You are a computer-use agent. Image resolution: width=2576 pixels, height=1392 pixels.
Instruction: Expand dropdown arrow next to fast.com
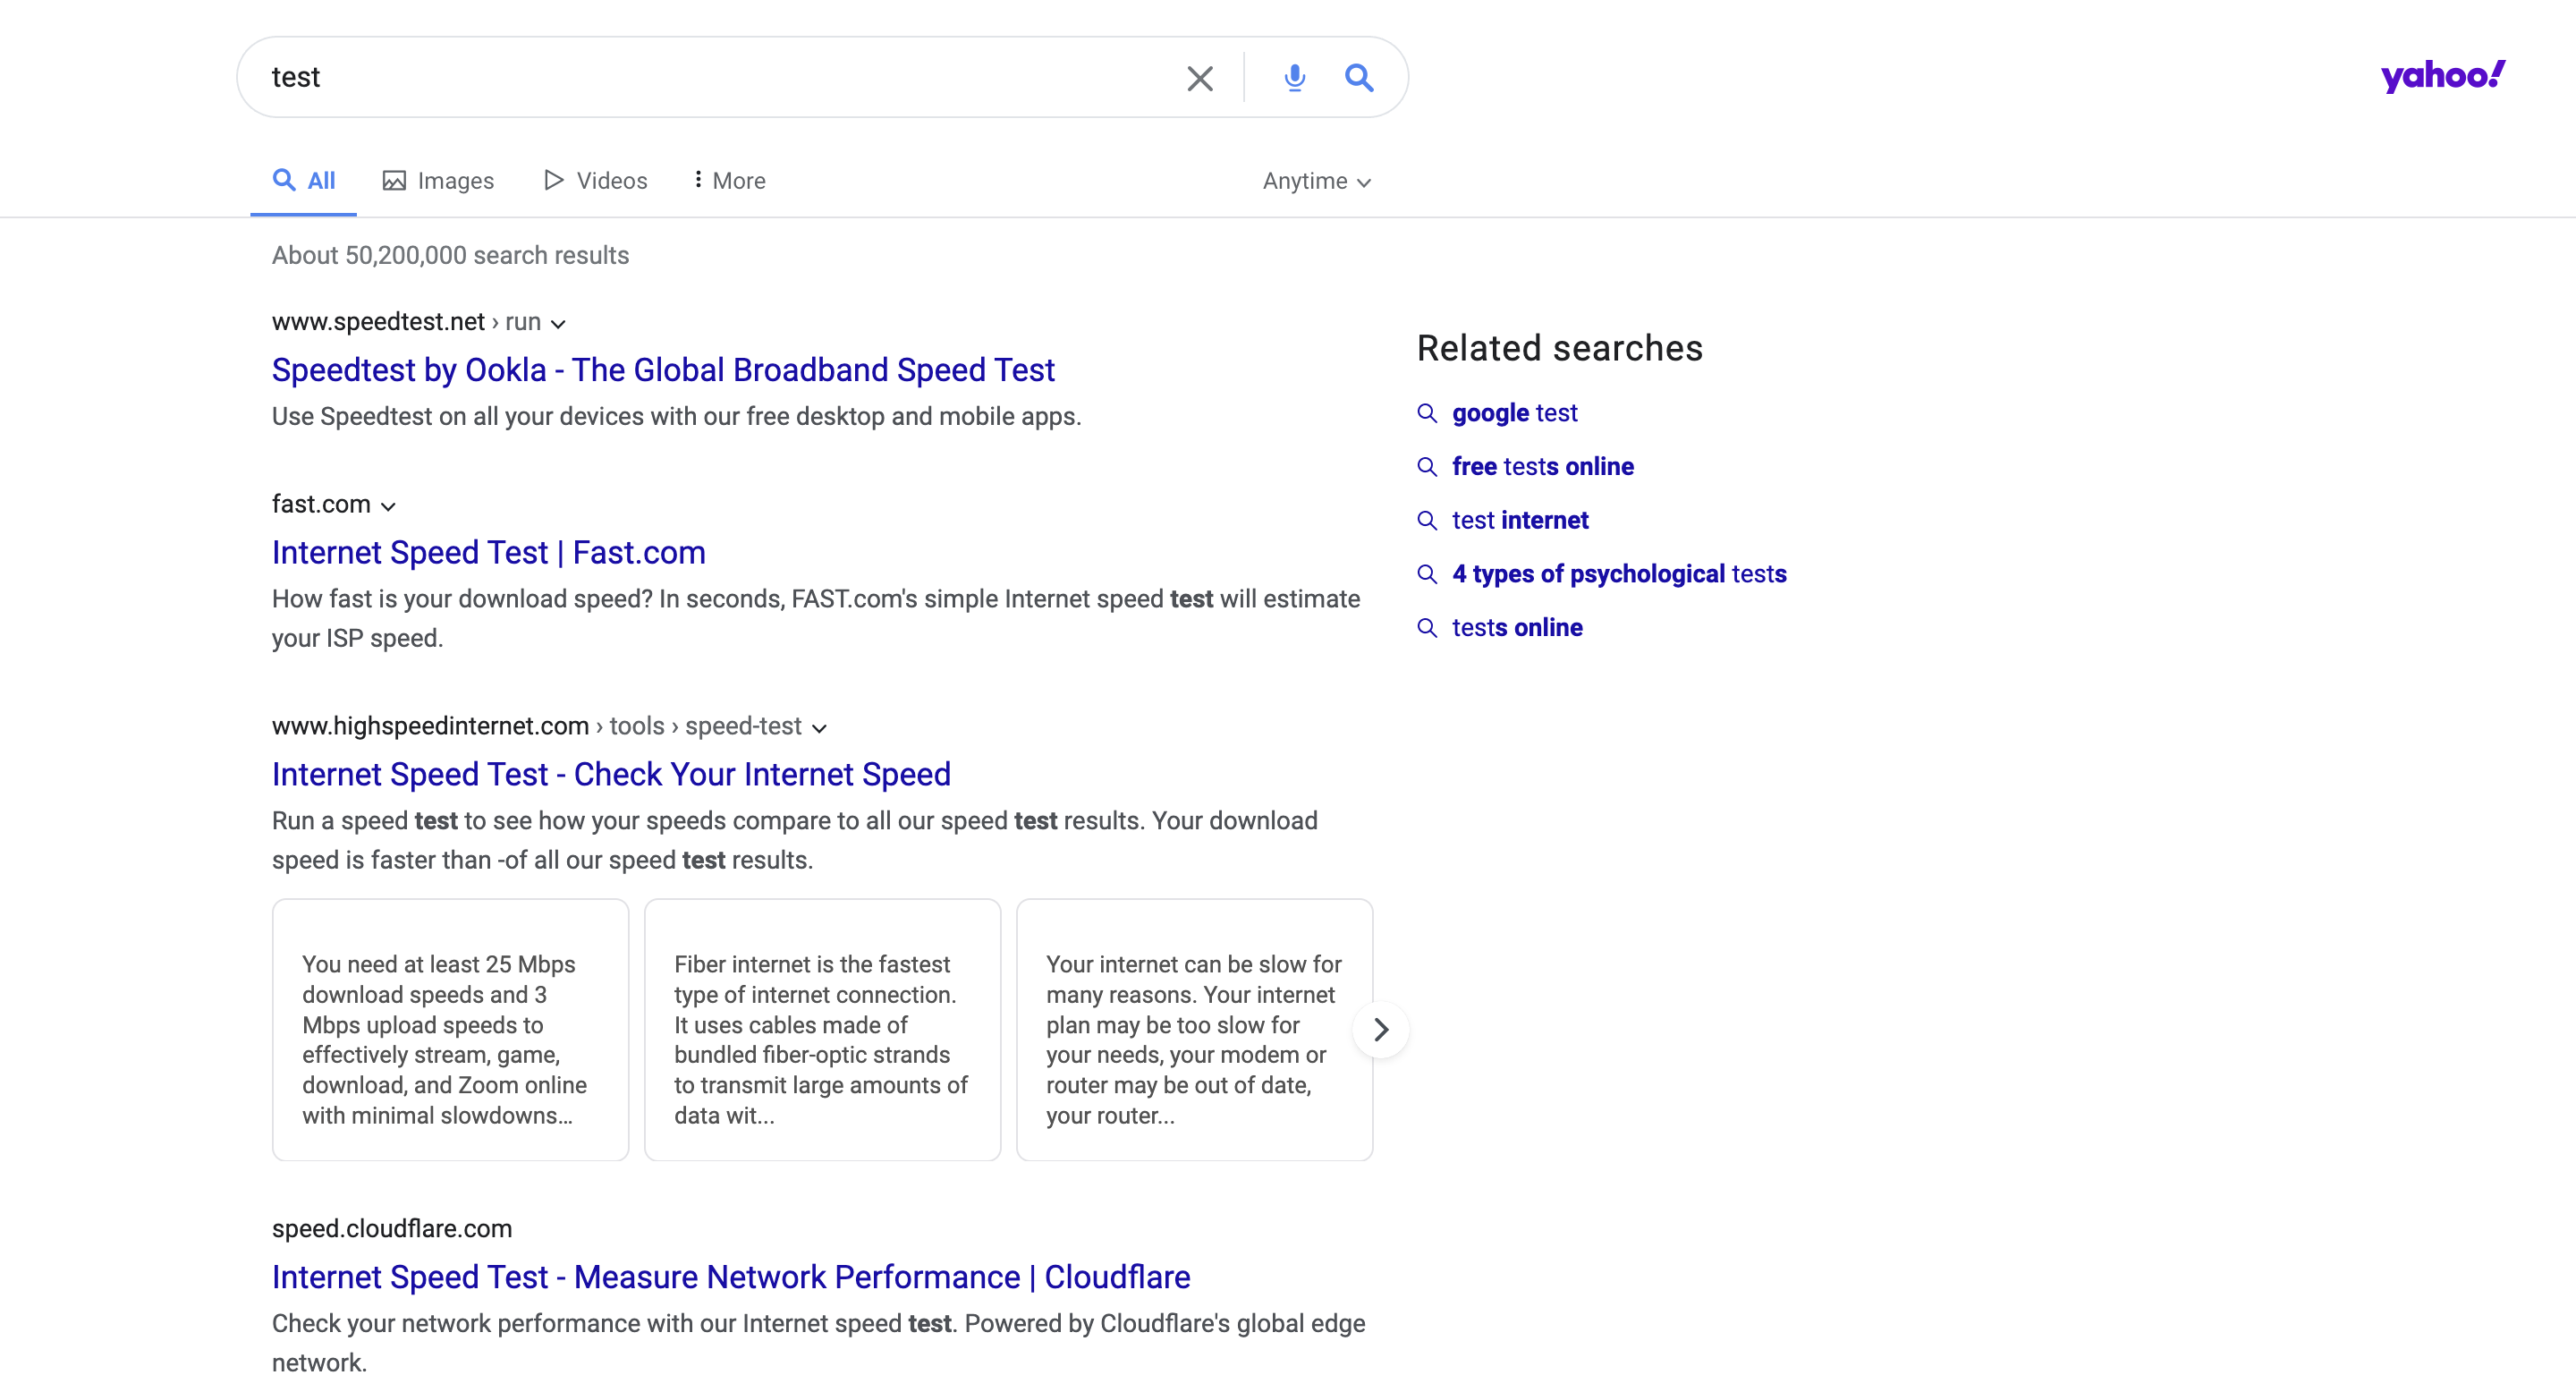tap(388, 506)
